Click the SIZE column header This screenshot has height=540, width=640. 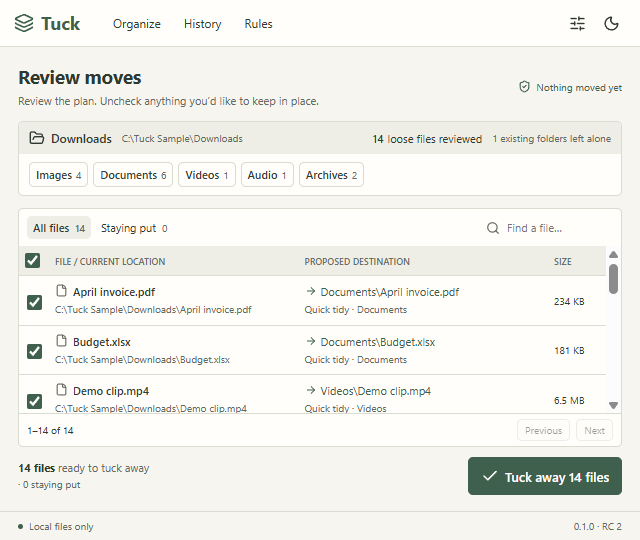[x=562, y=261]
